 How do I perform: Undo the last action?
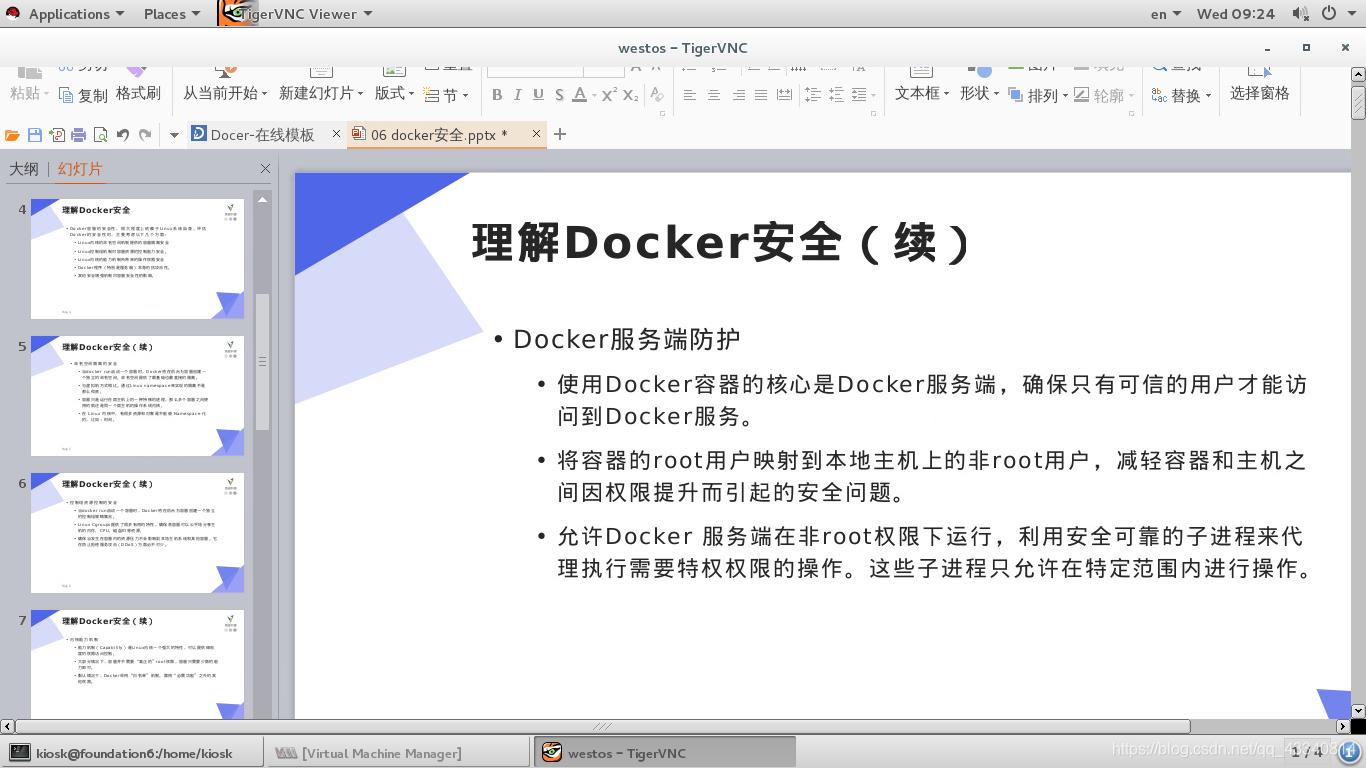[x=123, y=135]
